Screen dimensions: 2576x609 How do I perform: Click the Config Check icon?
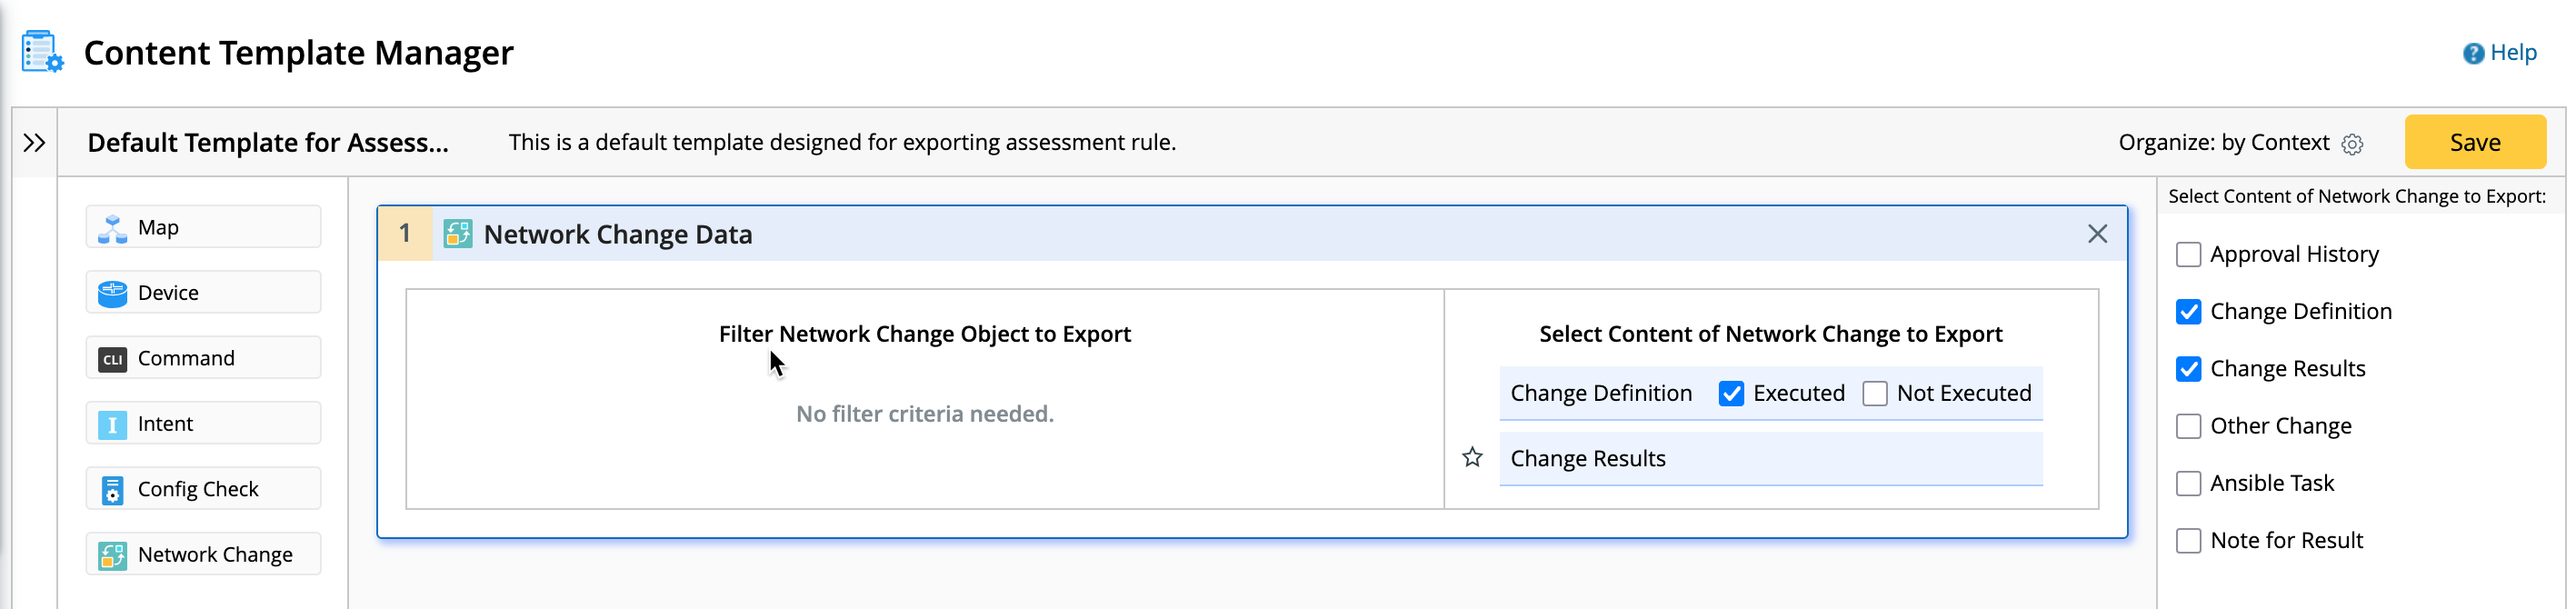click(113, 490)
